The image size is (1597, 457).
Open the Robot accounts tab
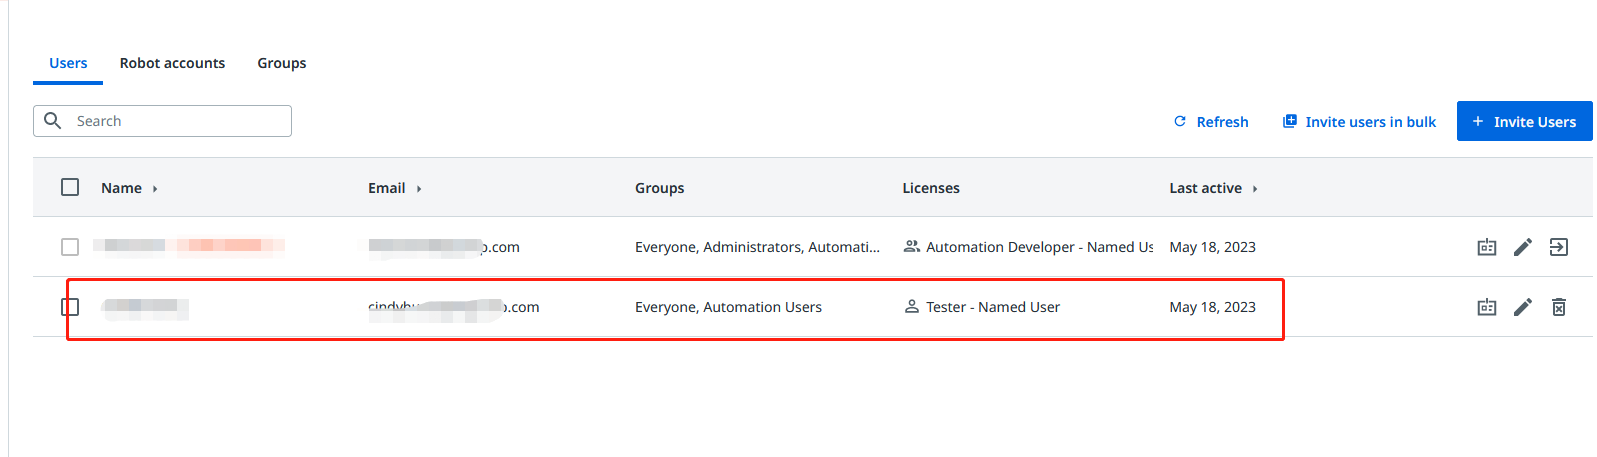pos(172,63)
